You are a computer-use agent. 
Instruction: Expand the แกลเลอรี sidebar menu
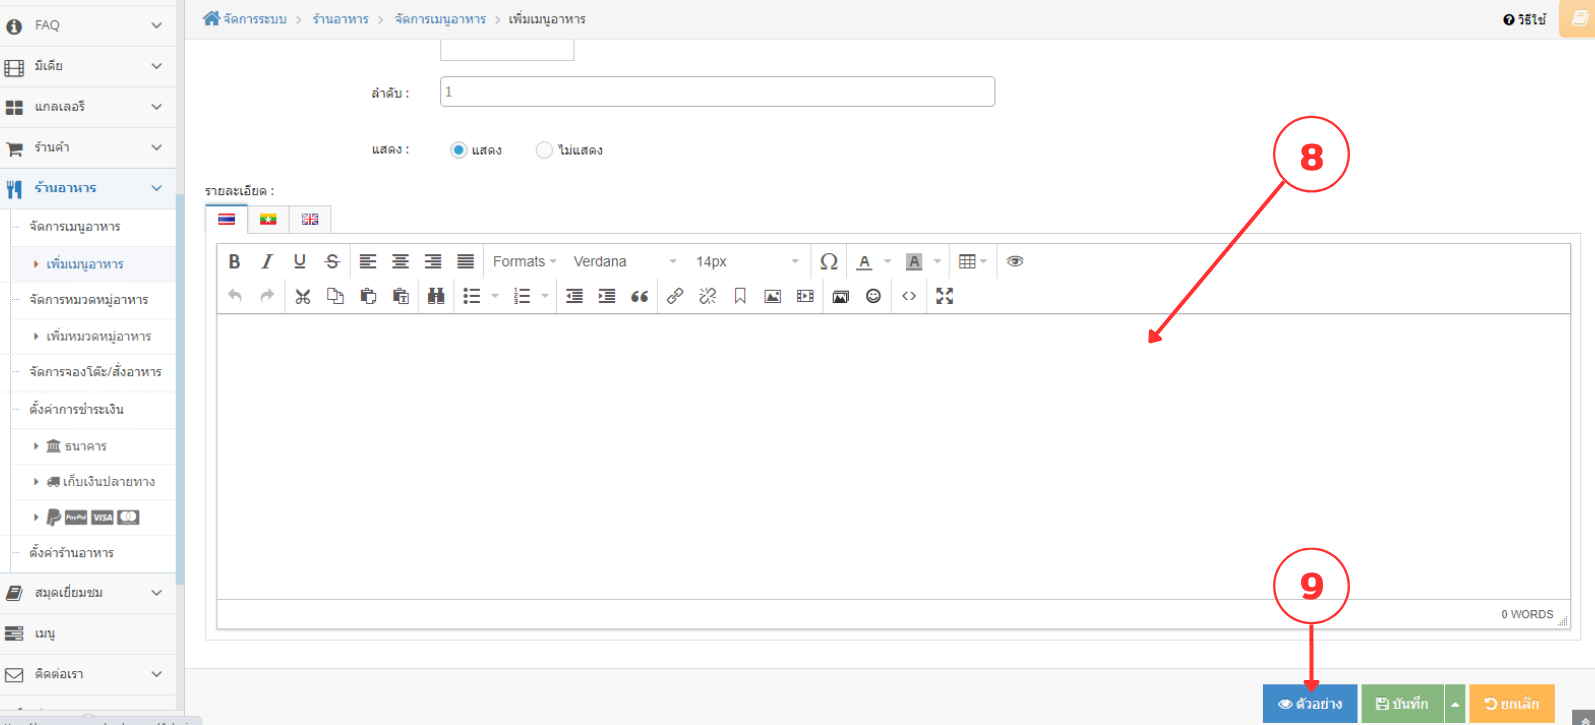coord(88,107)
